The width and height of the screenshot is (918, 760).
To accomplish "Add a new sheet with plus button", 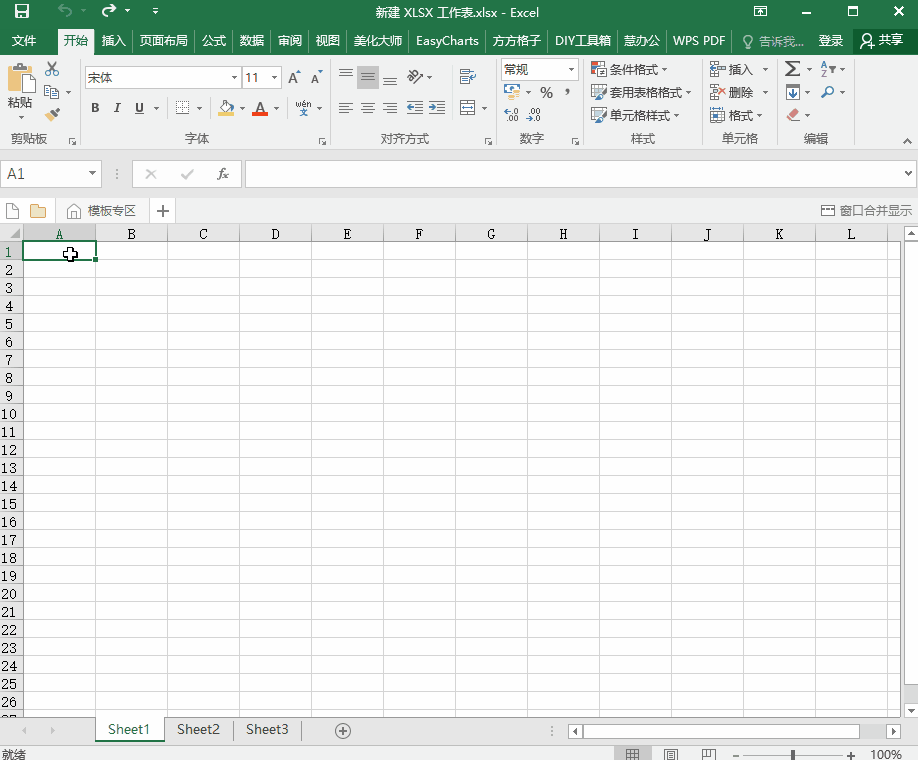I will (342, 730).
